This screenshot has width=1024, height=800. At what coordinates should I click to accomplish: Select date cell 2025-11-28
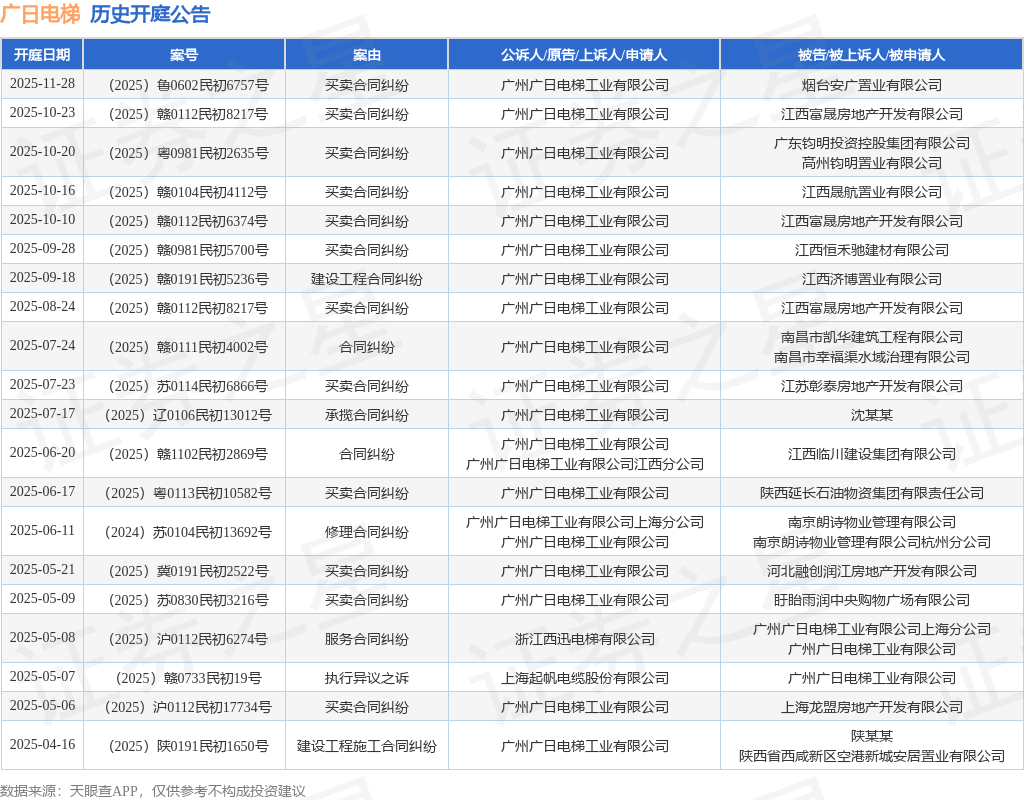point(42,84)
